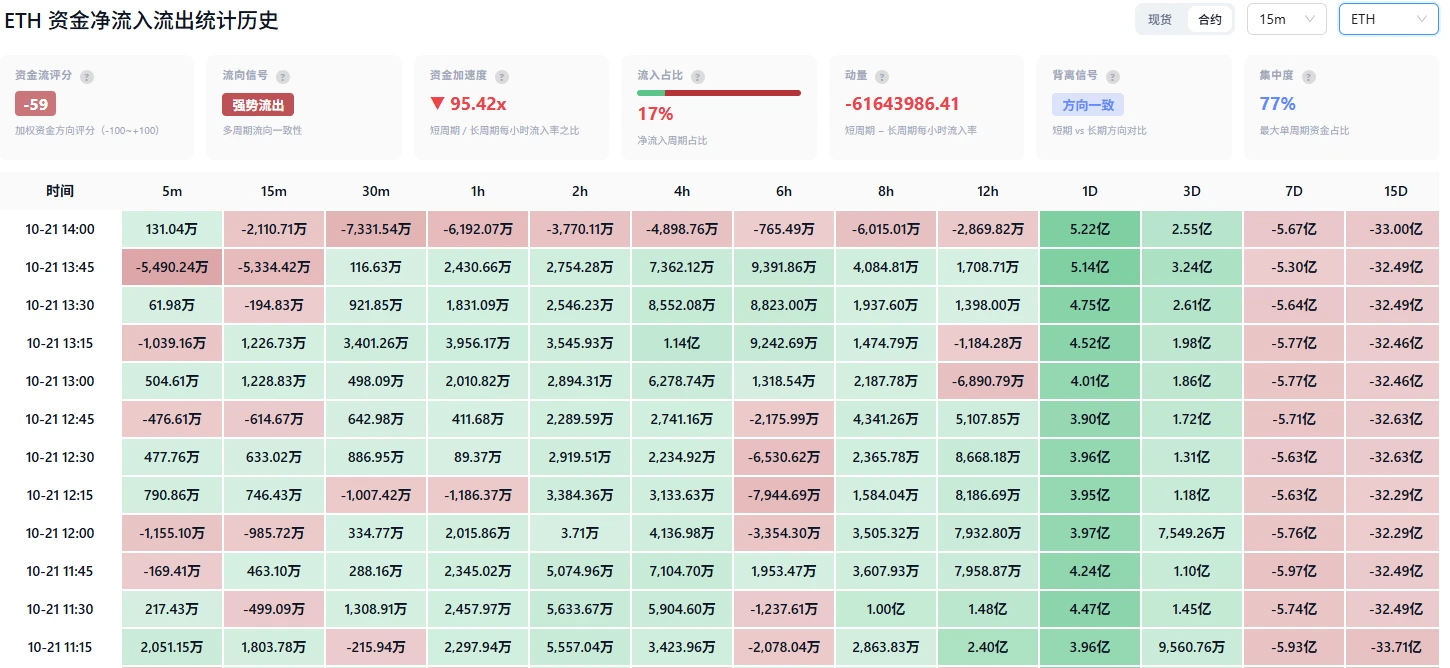Switch to 现货 market mode

click(1160, 19)
